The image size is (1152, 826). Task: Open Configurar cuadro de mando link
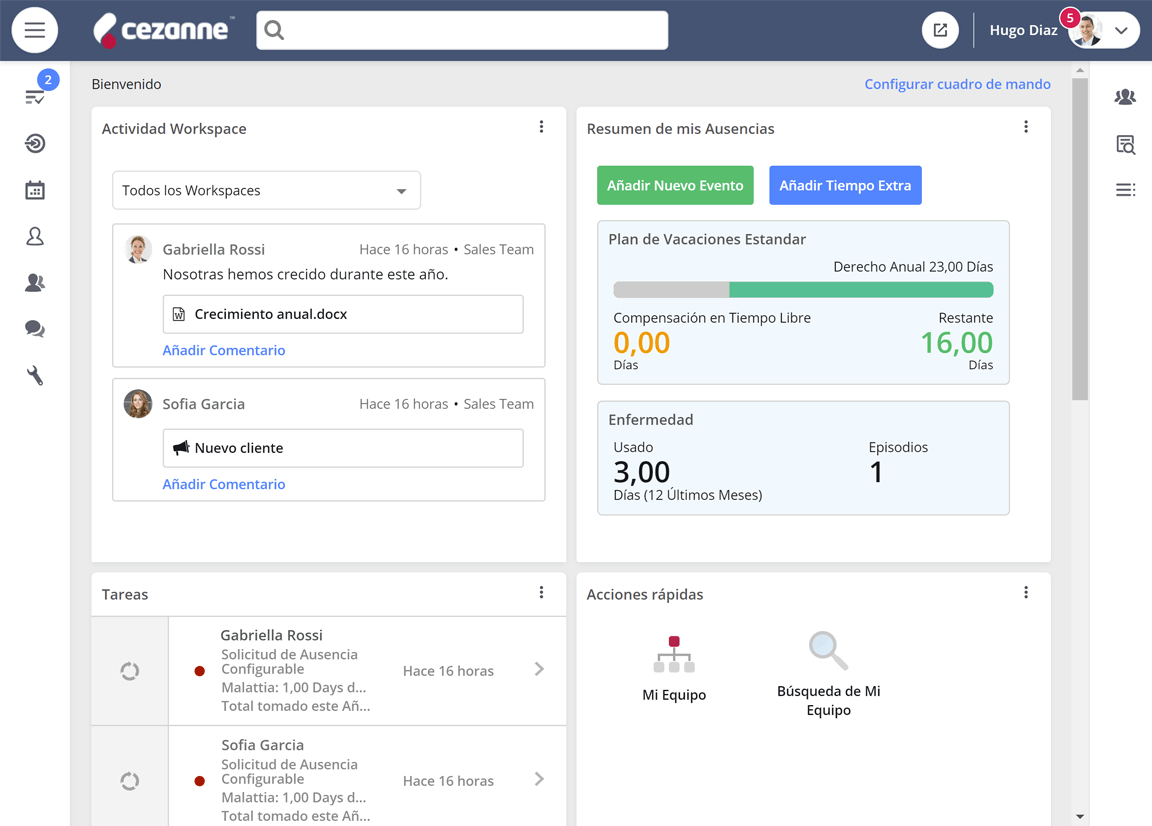[957, 84]
